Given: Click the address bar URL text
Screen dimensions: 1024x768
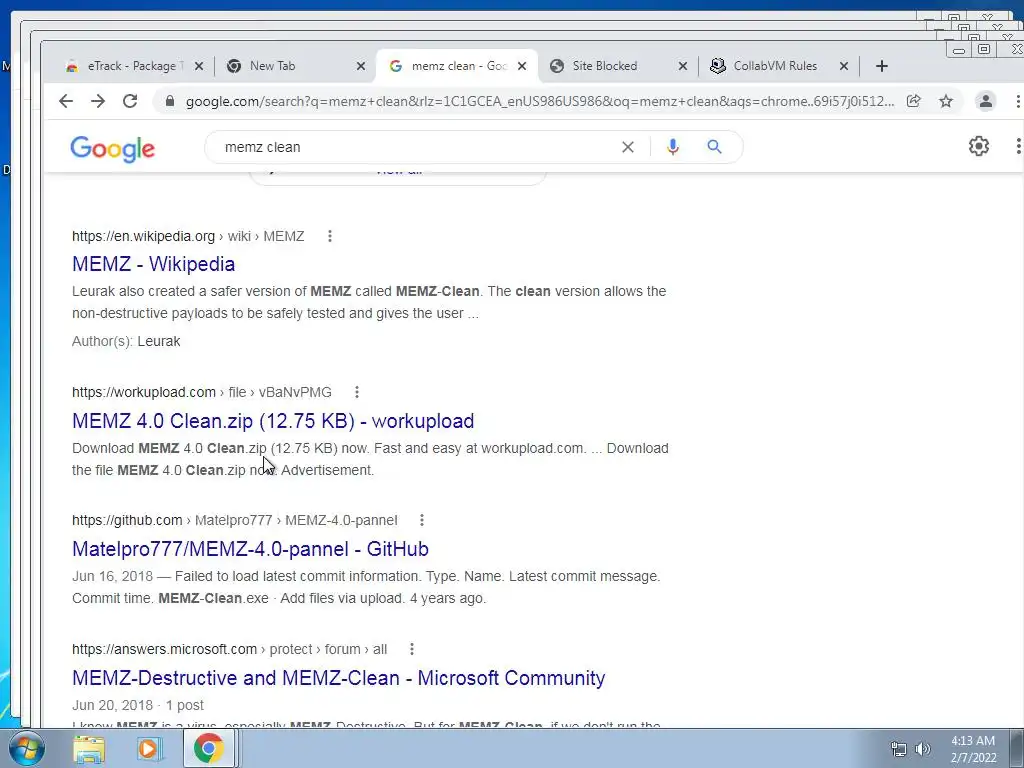Looking at the screenshot, I should click(539, 101).
